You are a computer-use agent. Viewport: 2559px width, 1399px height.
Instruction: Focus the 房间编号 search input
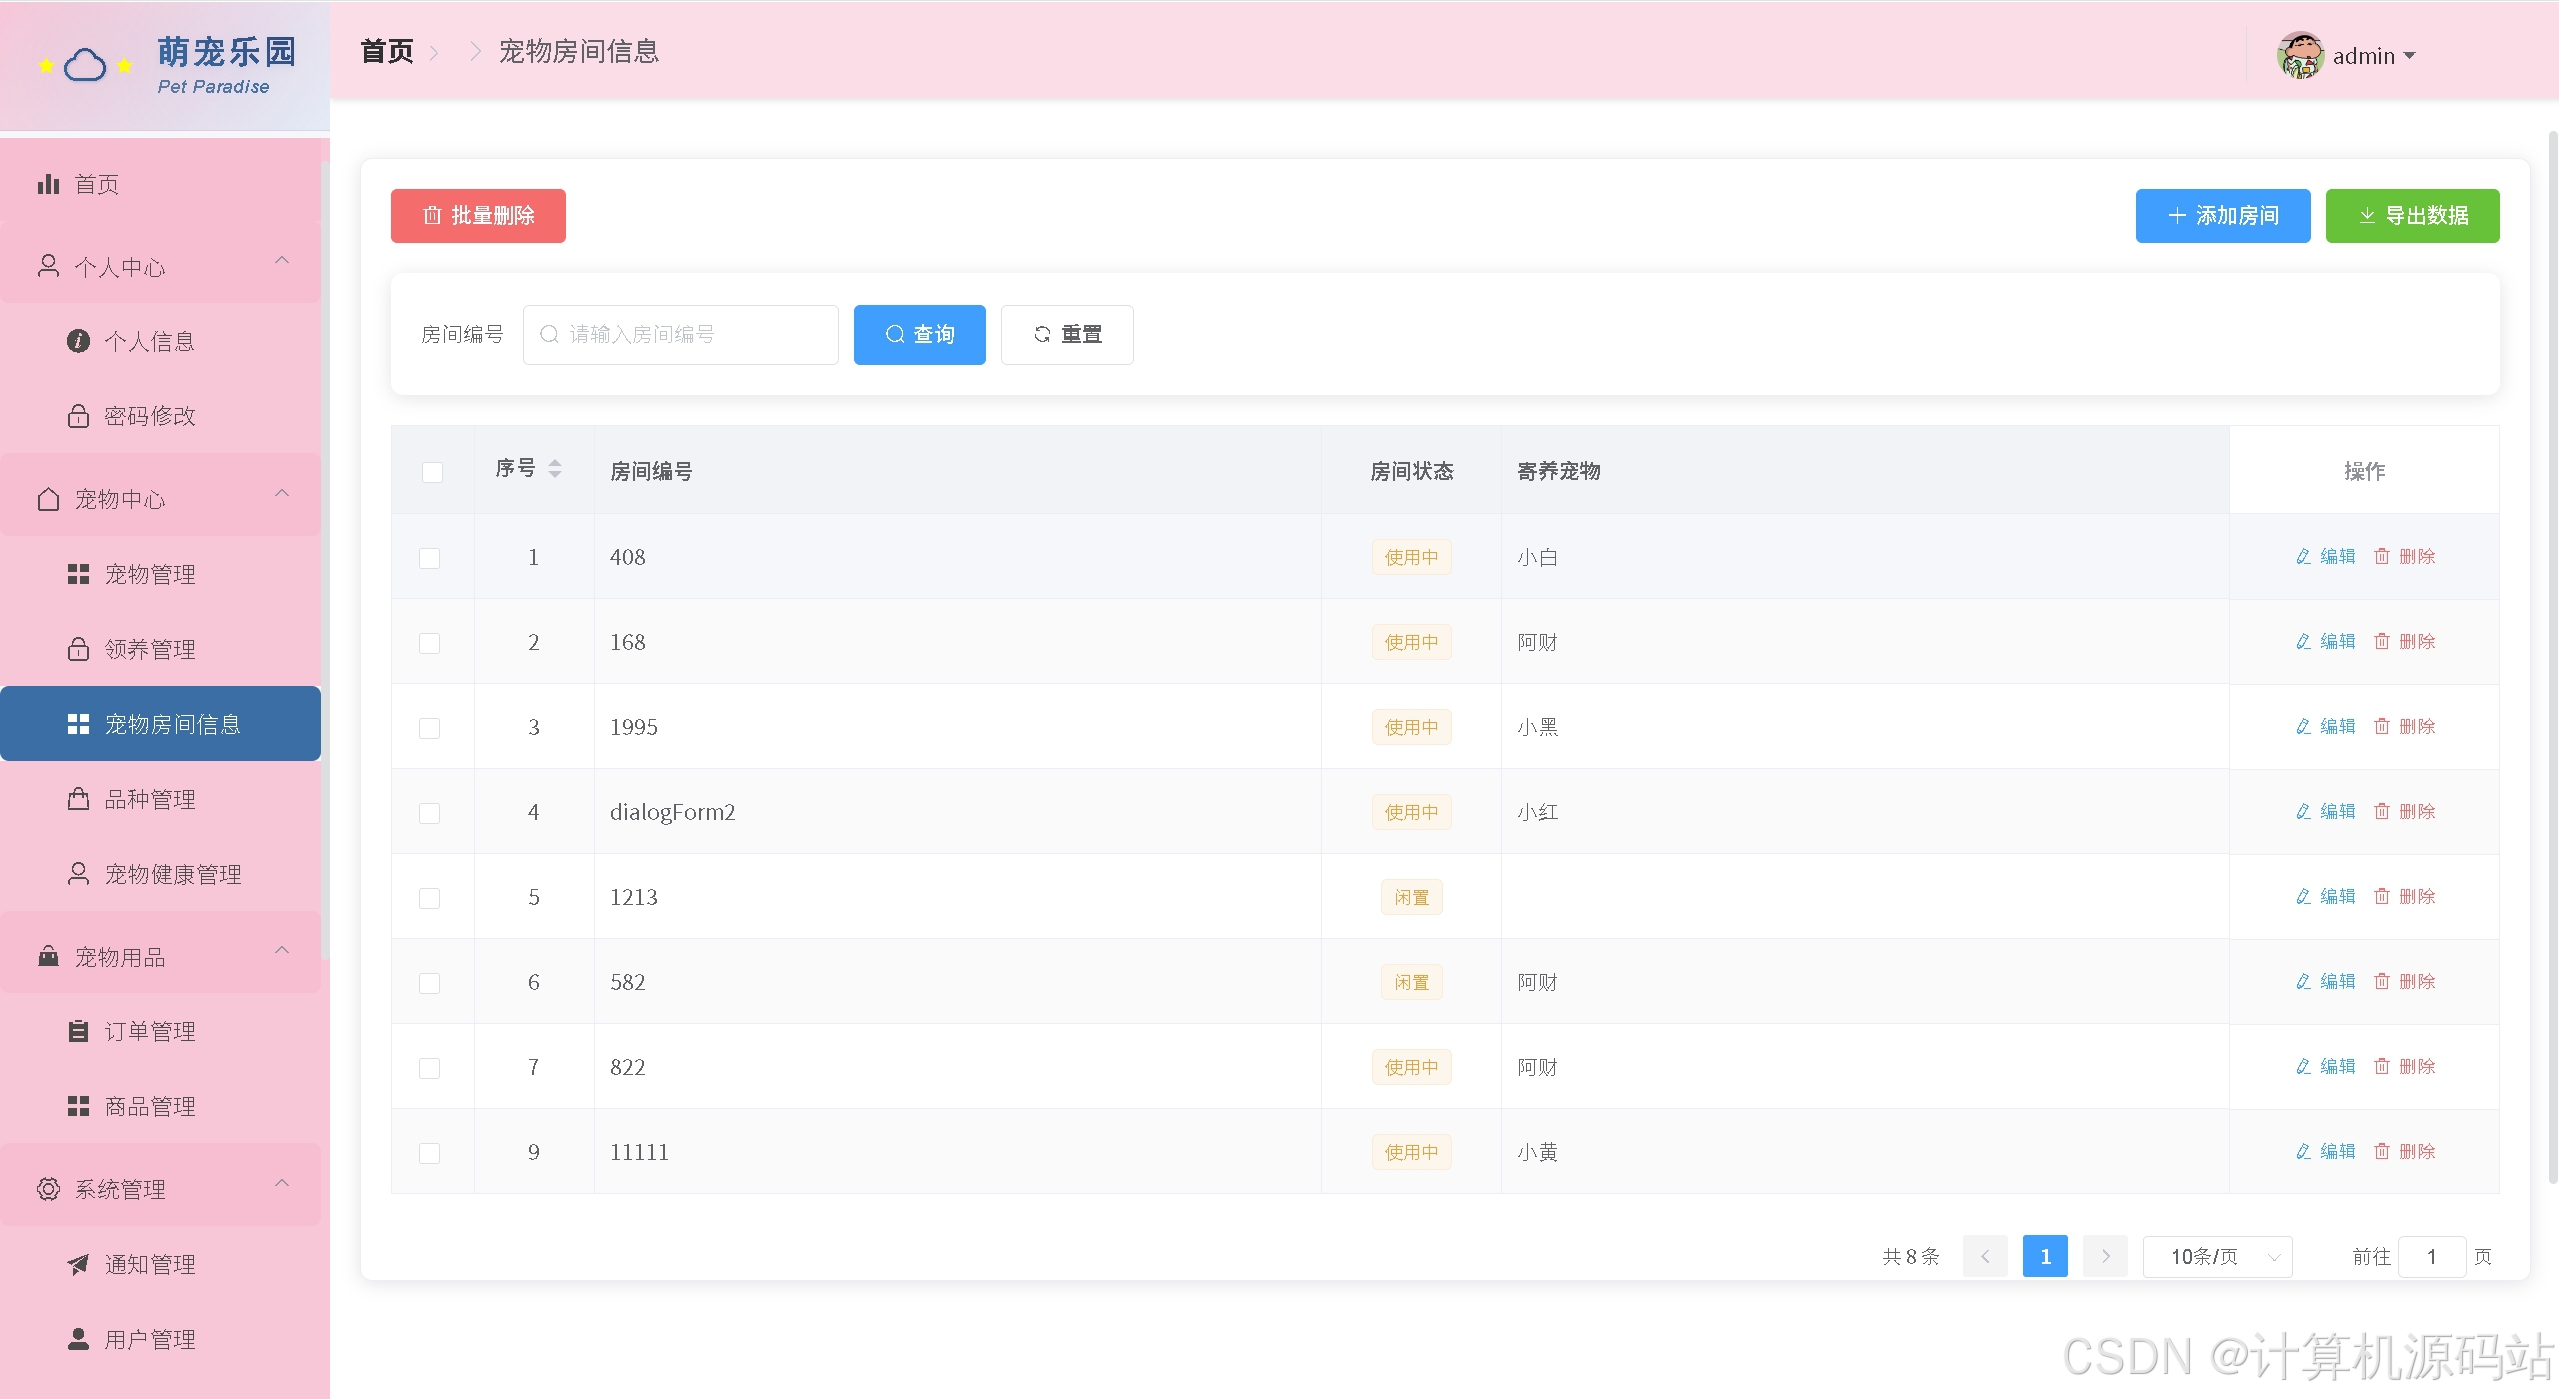pos(680,335)
